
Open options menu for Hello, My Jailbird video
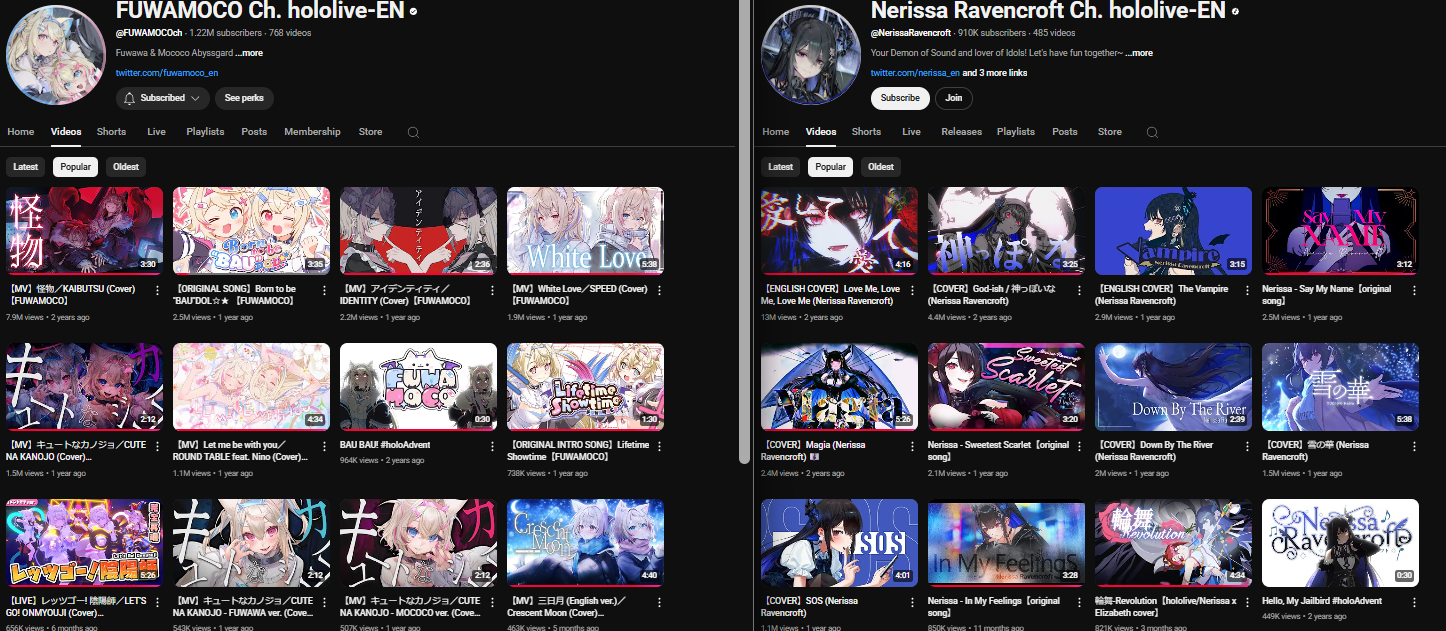coord(1413,602)
